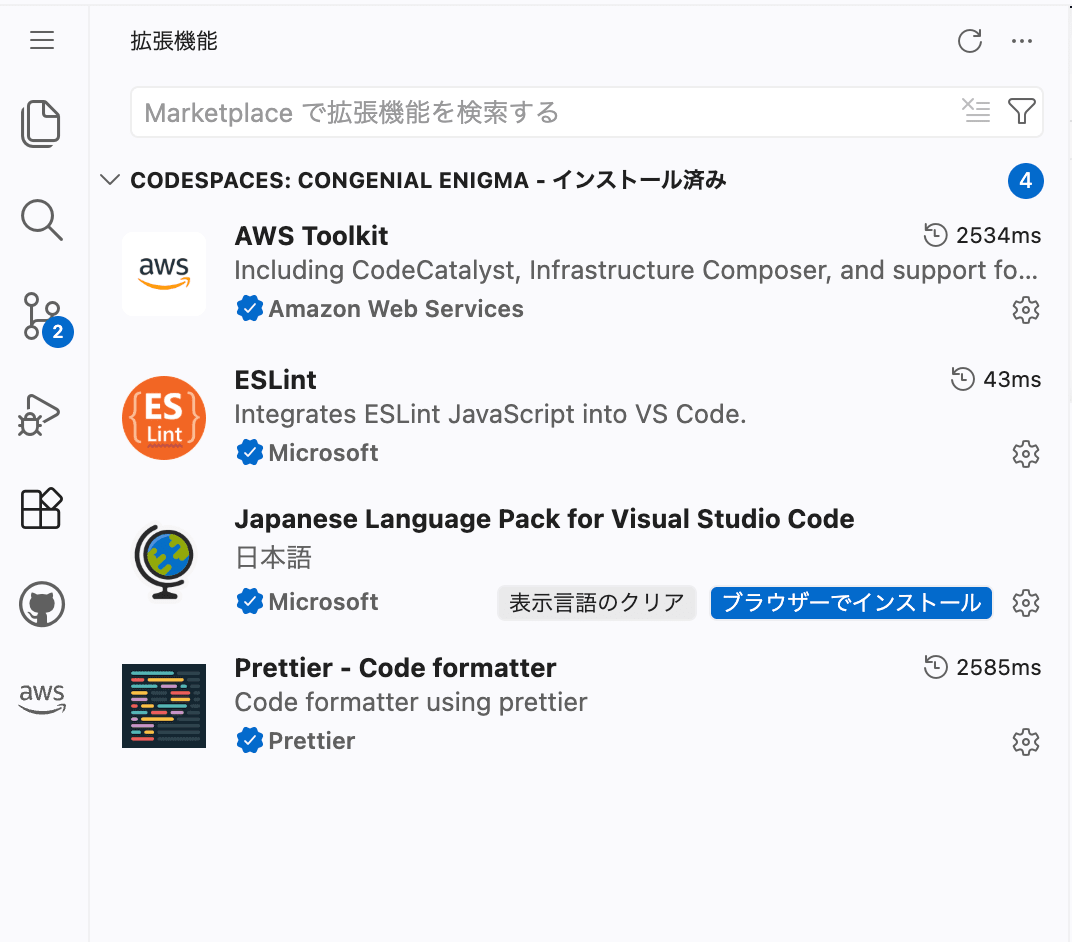
Task: Click Prettier 2585ms activation time
Action: 982,667
